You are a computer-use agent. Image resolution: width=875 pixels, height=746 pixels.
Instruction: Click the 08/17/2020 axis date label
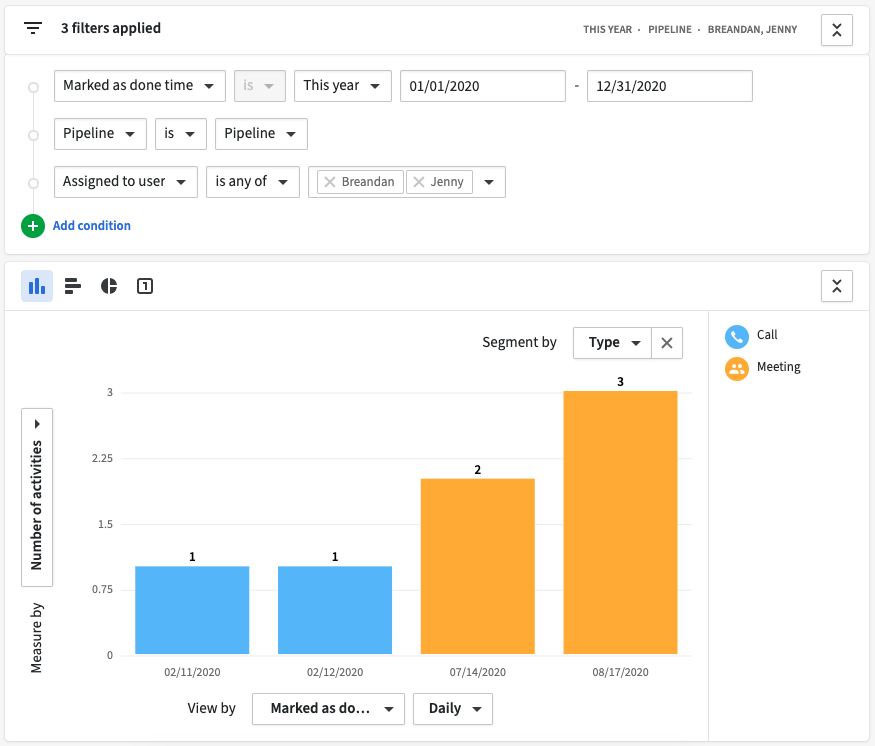tap(621, 672)
